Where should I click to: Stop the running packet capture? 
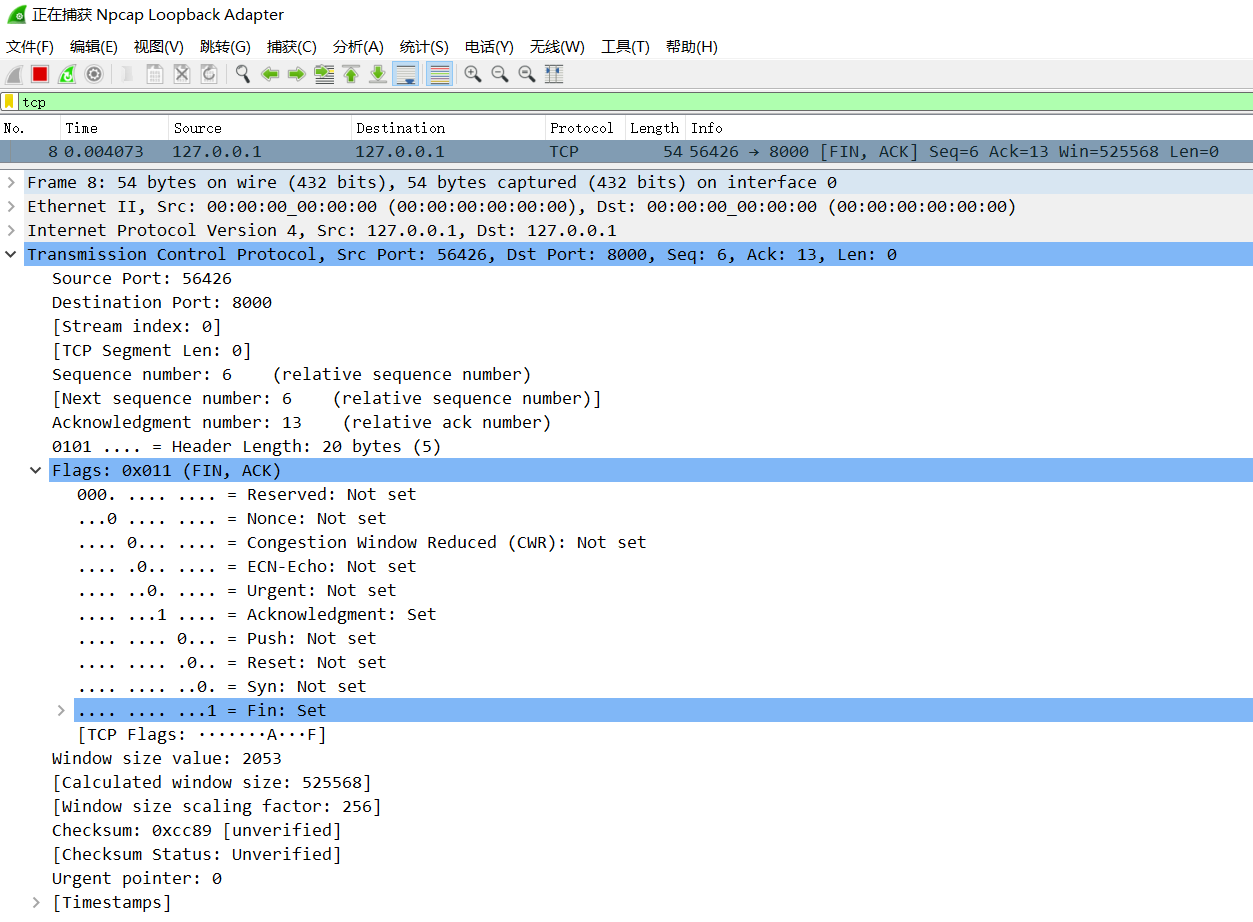tap(40, 74)
